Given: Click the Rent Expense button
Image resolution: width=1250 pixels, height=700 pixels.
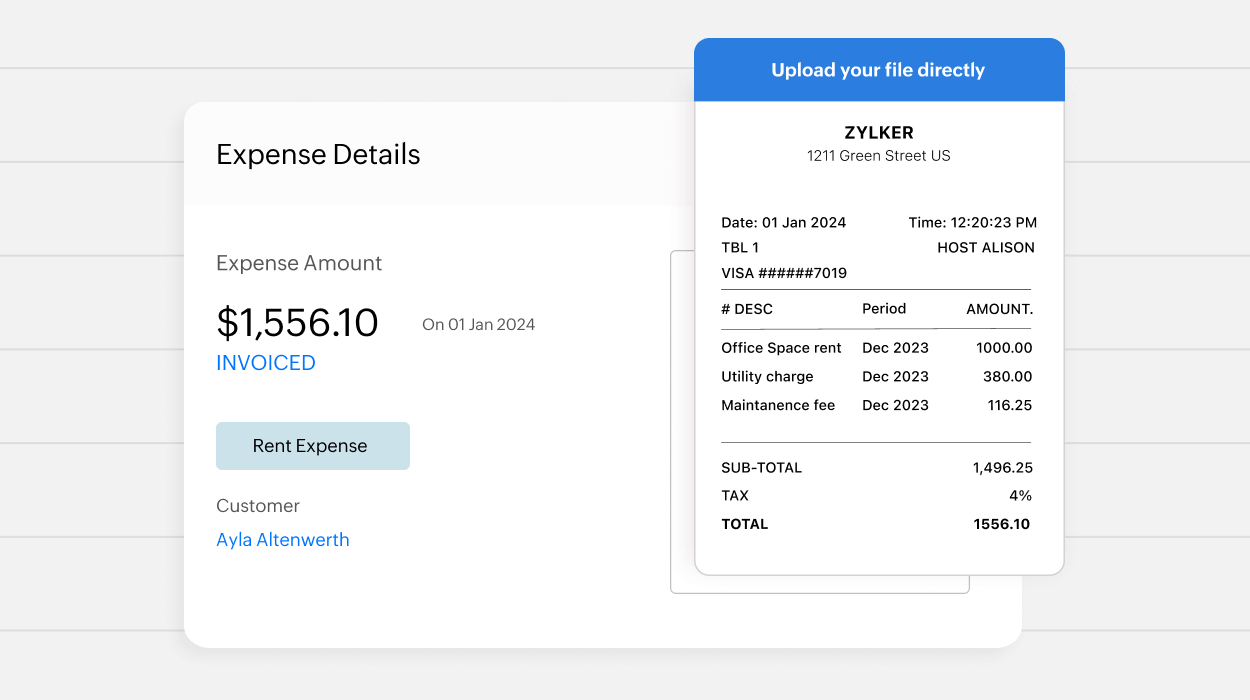Looking at the screenshot, I should pyautogui.click(x=312, y=446).
